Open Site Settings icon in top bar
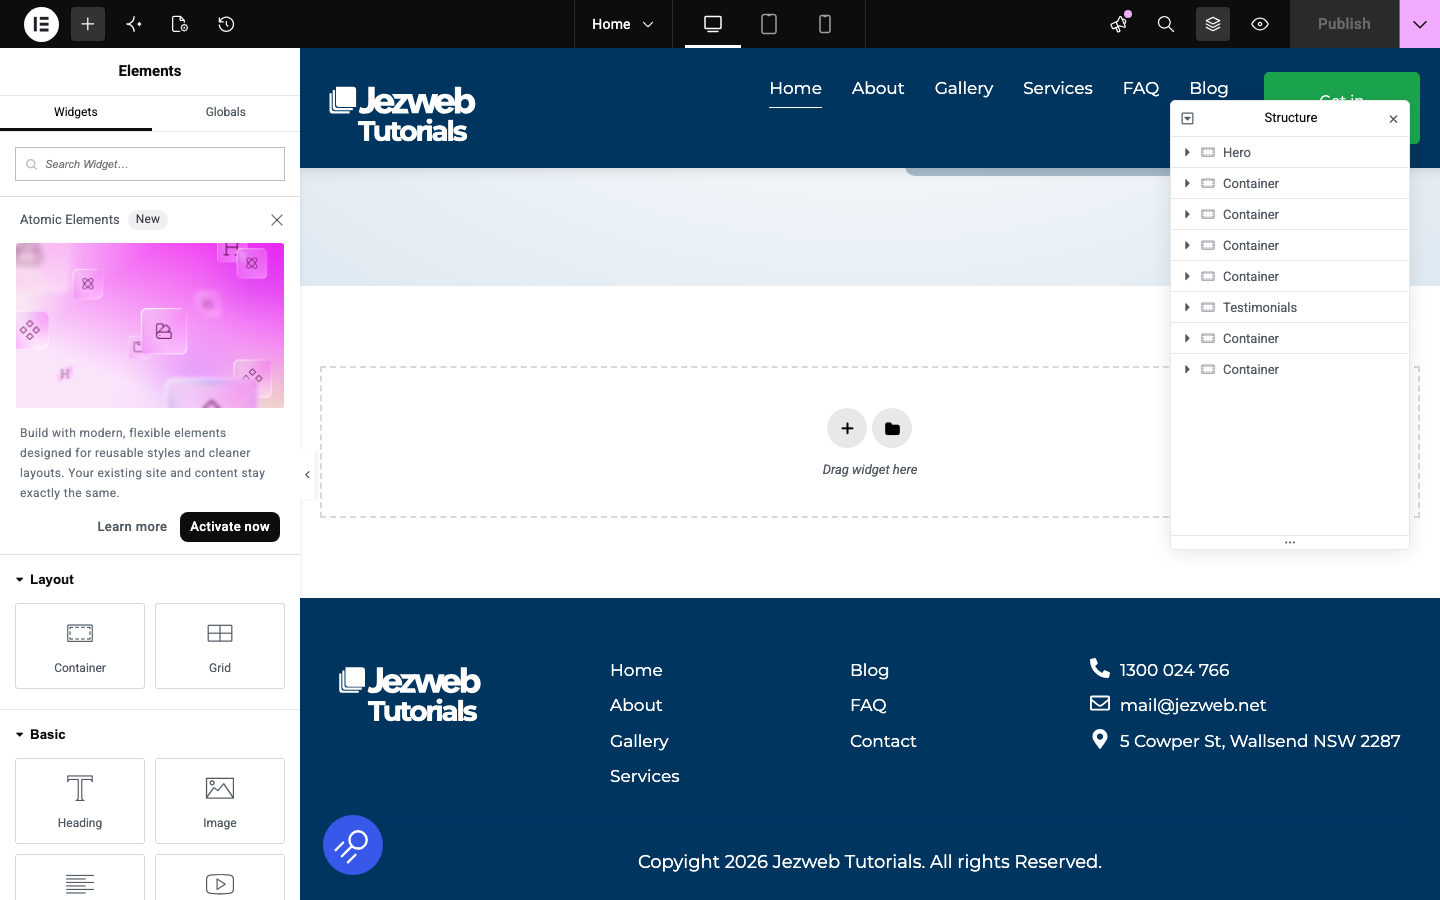 pyautogui.click(x=134, y=24)
